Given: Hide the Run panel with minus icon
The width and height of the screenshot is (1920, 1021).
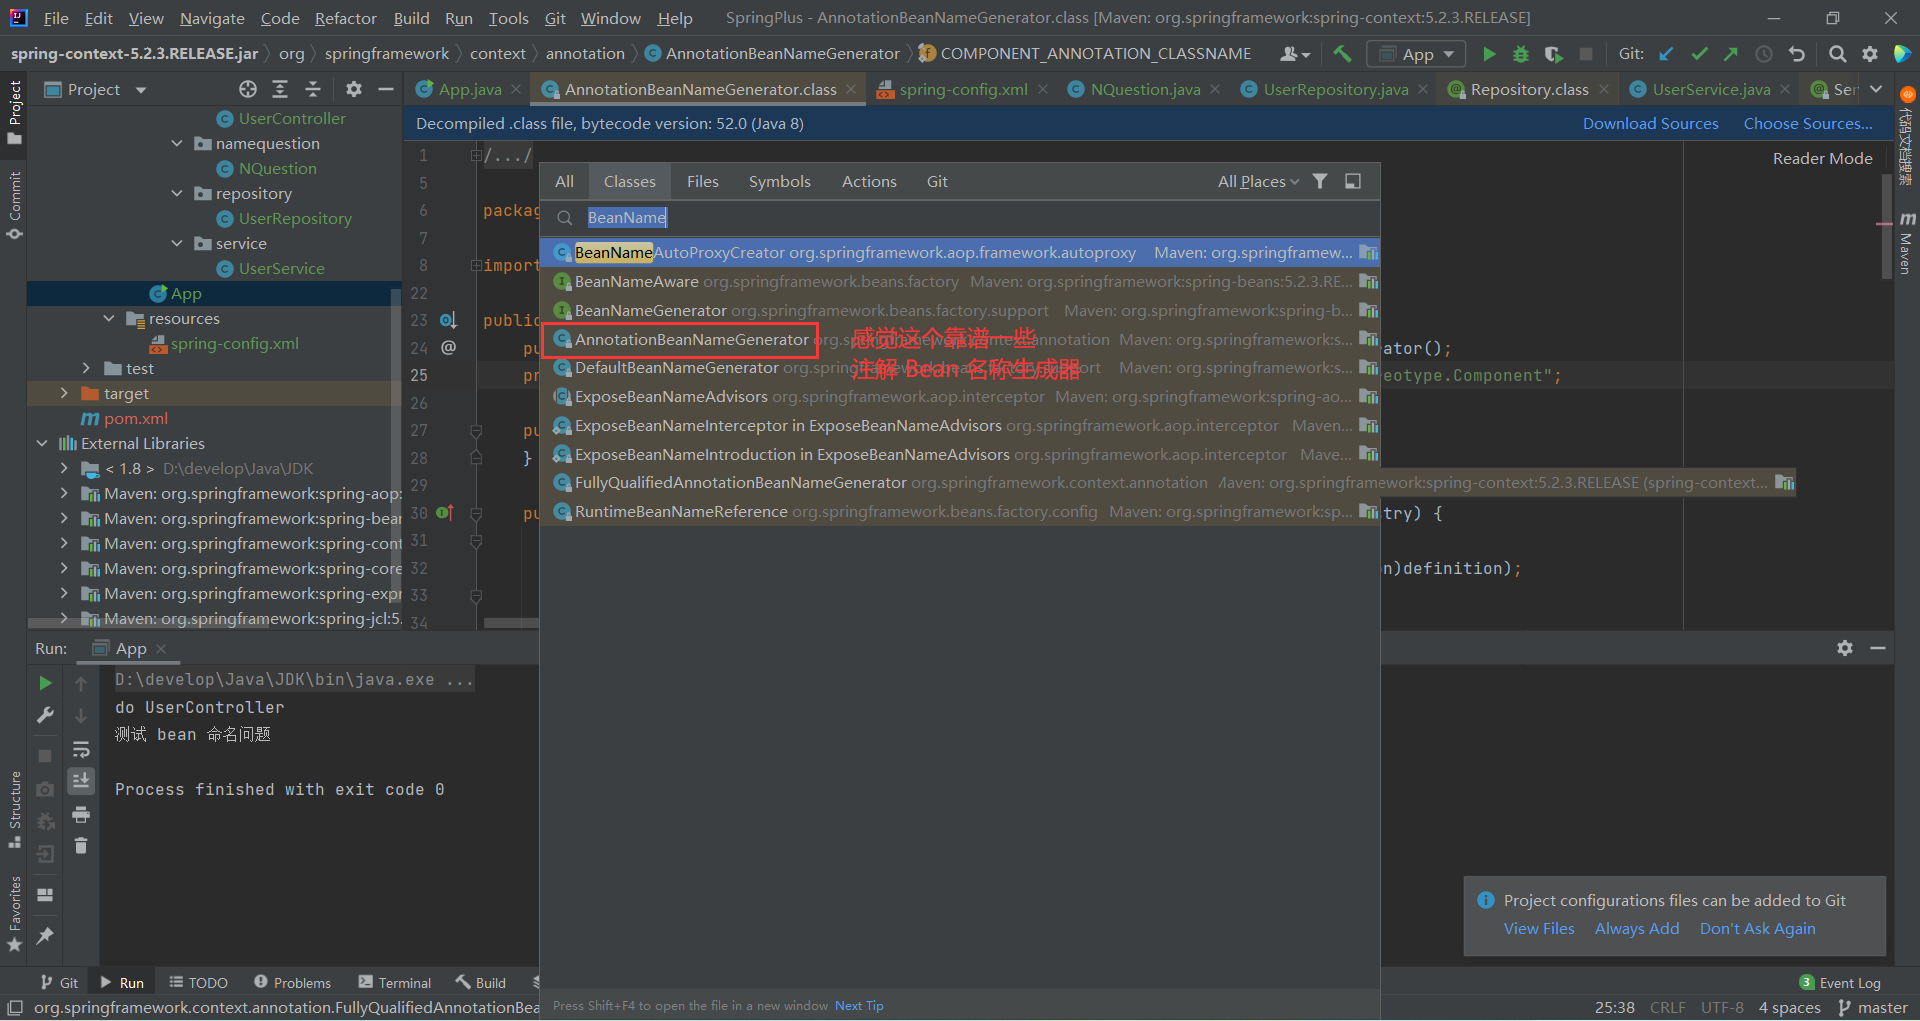Looking at the screenshot, I should tap(1878, 648).
